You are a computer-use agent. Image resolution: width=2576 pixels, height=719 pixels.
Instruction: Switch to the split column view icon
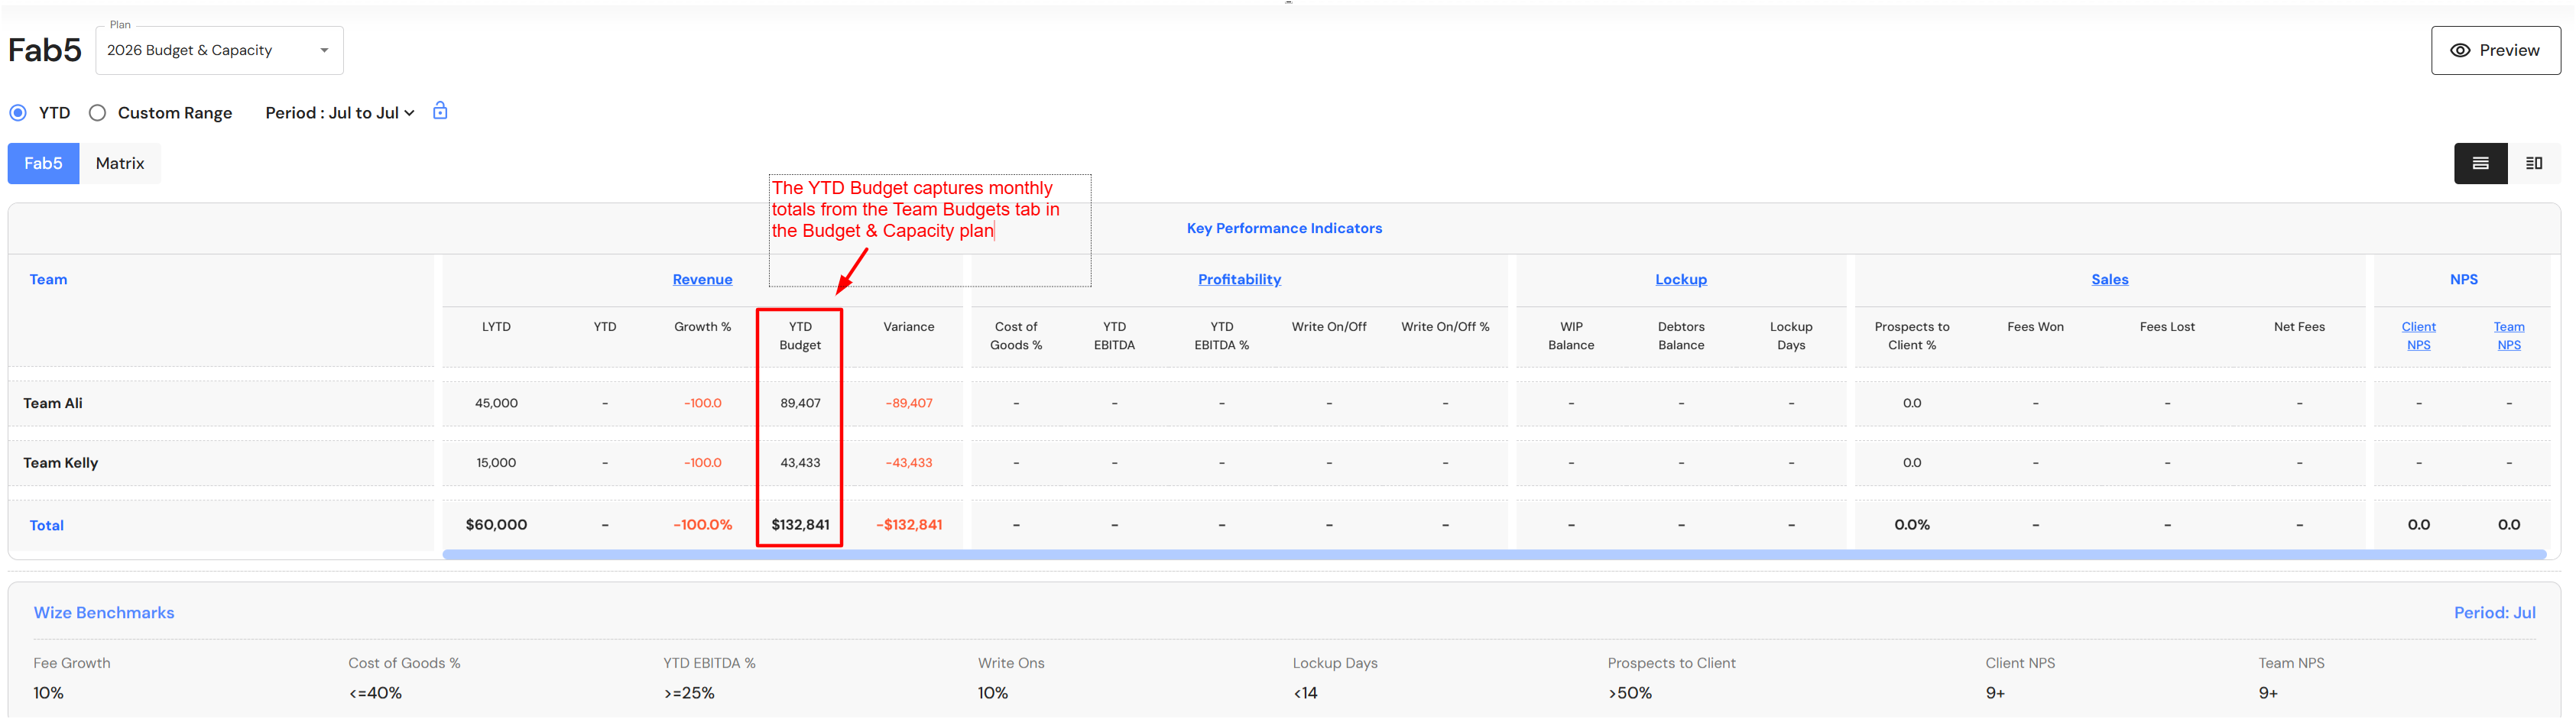coord(2534,163)
